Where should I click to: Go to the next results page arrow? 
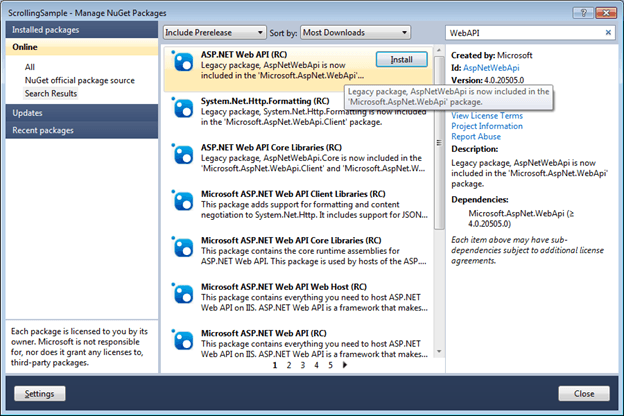pyautogui.click(x=345, y=364)
